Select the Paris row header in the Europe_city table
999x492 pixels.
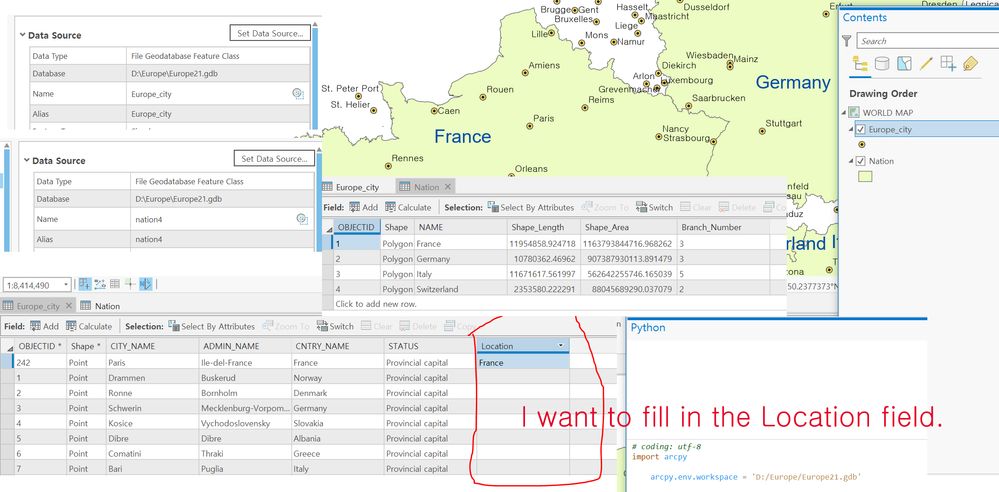pos(8,363)
